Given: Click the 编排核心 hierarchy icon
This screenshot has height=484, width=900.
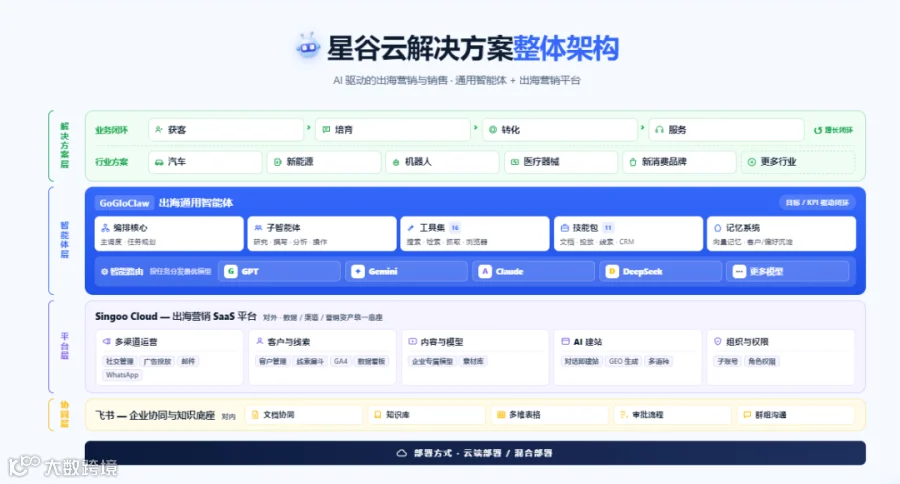Looking at the screenshot, I should 105,228.
